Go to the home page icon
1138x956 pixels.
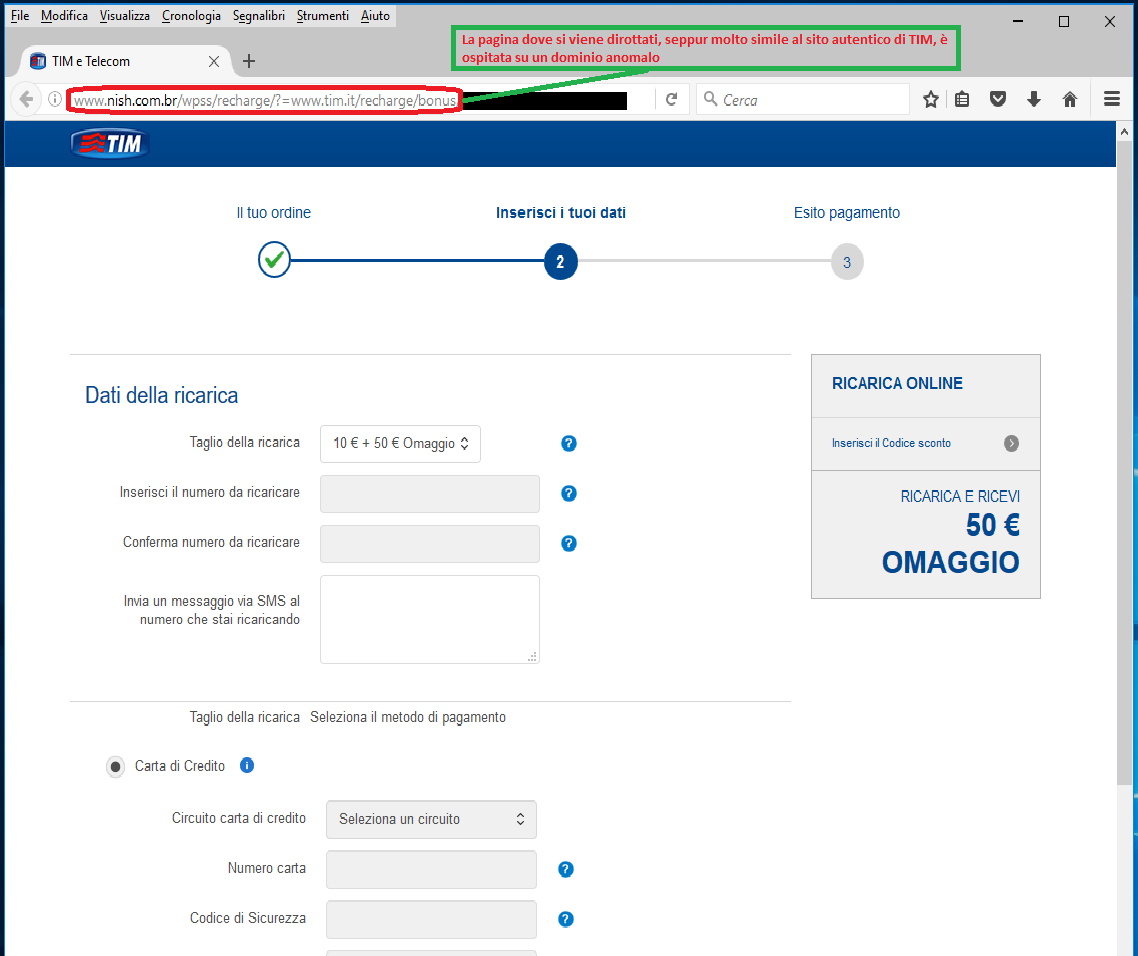[1070, 99]
